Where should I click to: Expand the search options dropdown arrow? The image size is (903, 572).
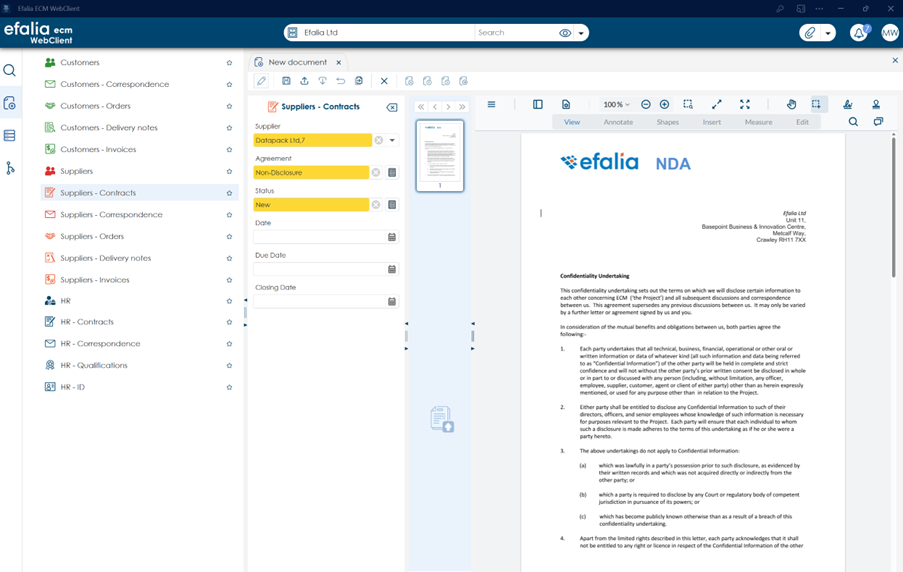click(x=581, y=33)
